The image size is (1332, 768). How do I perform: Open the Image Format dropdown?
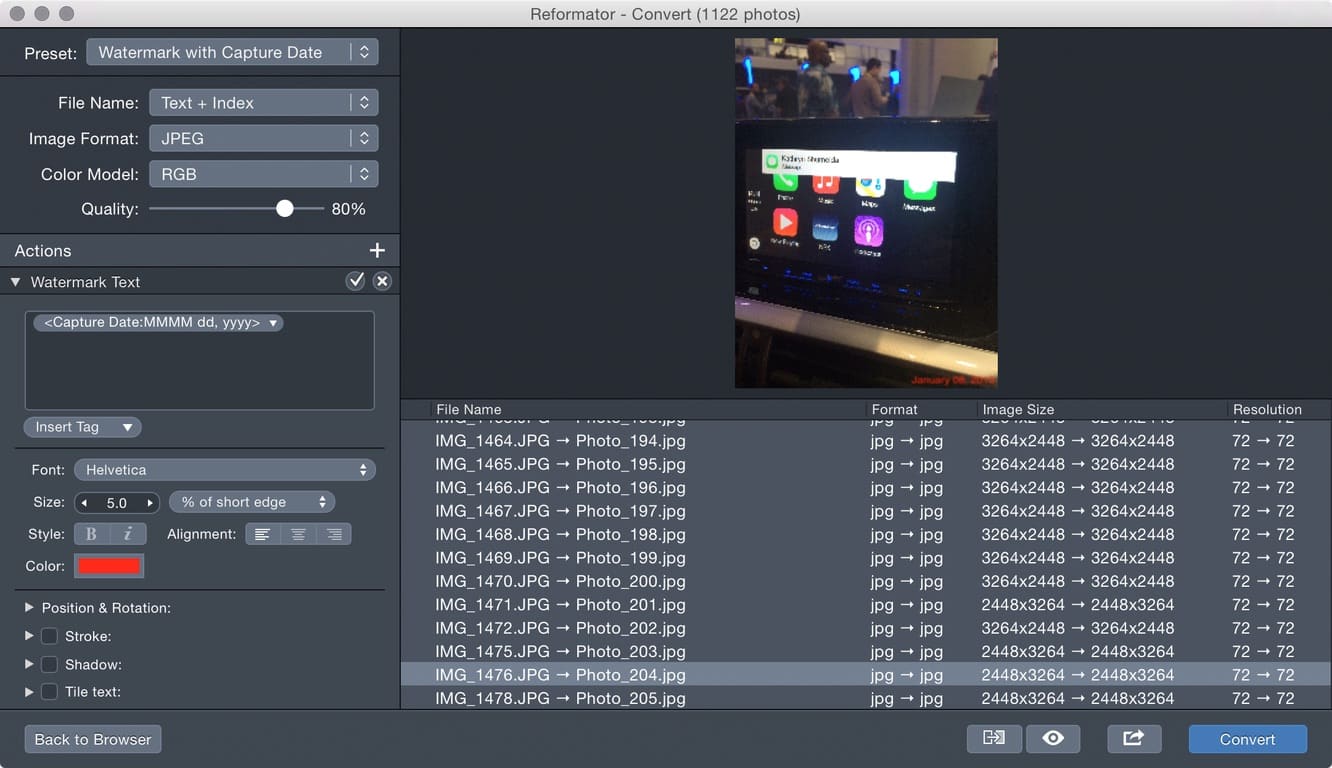263,138
